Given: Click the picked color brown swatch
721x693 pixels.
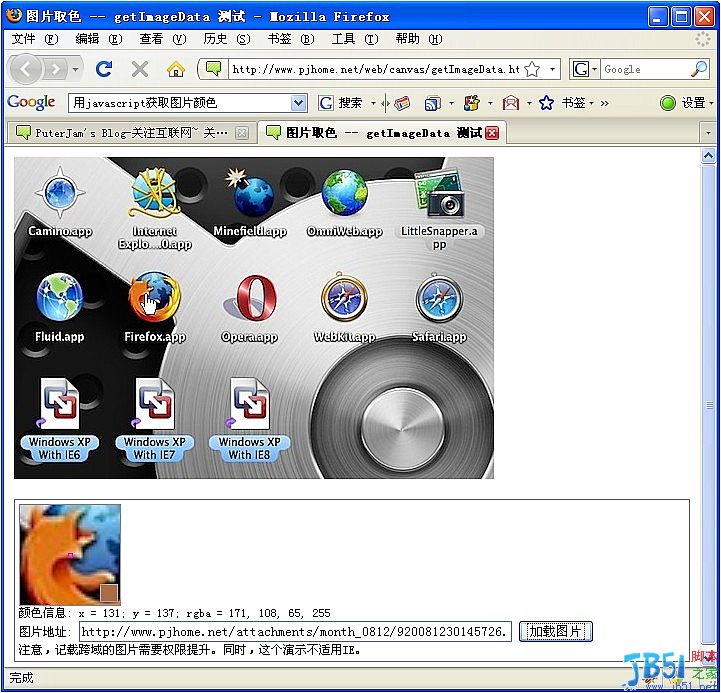Looking at the screenshot, I should (109, 595).
